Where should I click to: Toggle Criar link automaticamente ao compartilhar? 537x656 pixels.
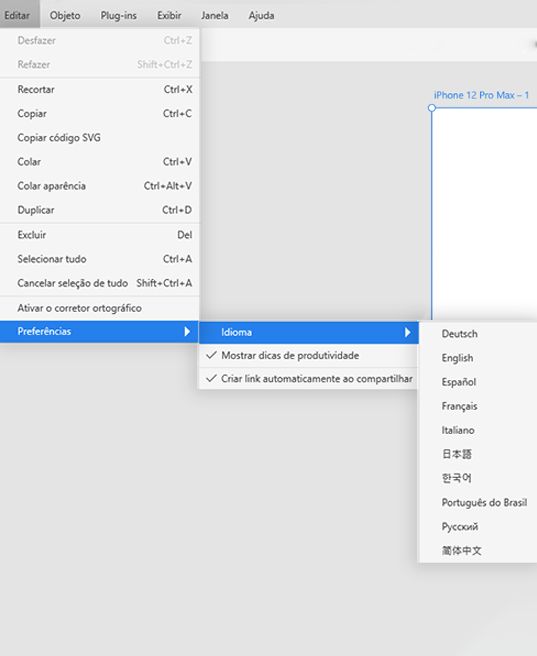[x=309, y=379]
